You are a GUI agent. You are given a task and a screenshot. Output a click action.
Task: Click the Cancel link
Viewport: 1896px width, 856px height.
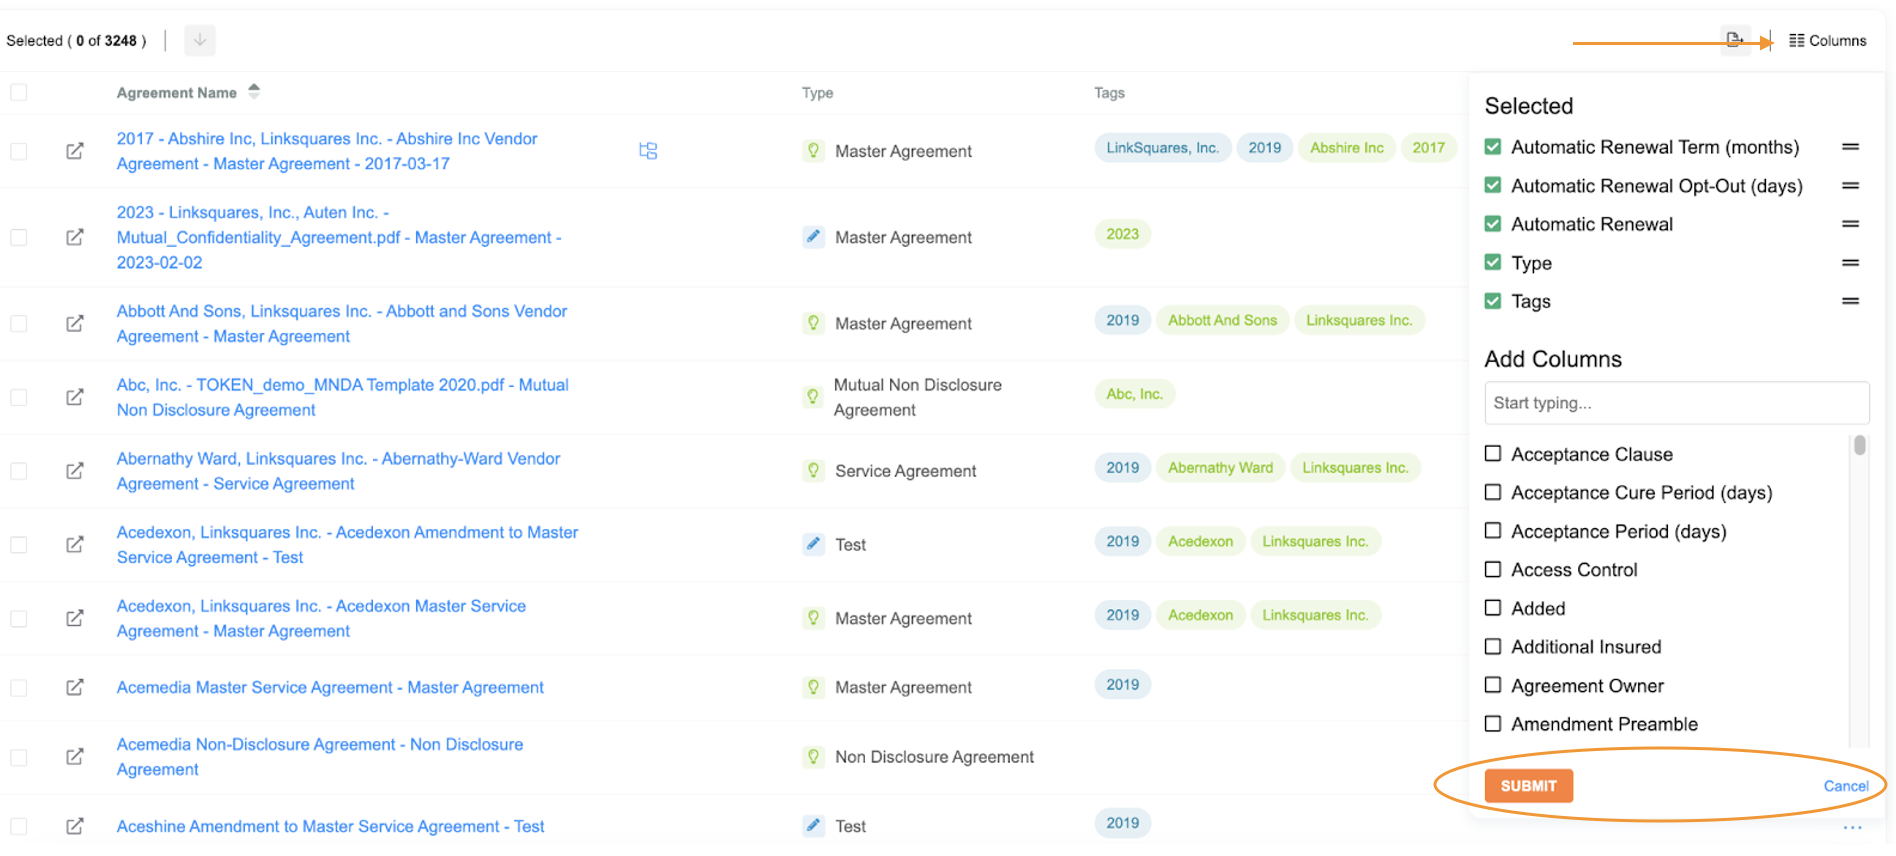(1845, 786)
